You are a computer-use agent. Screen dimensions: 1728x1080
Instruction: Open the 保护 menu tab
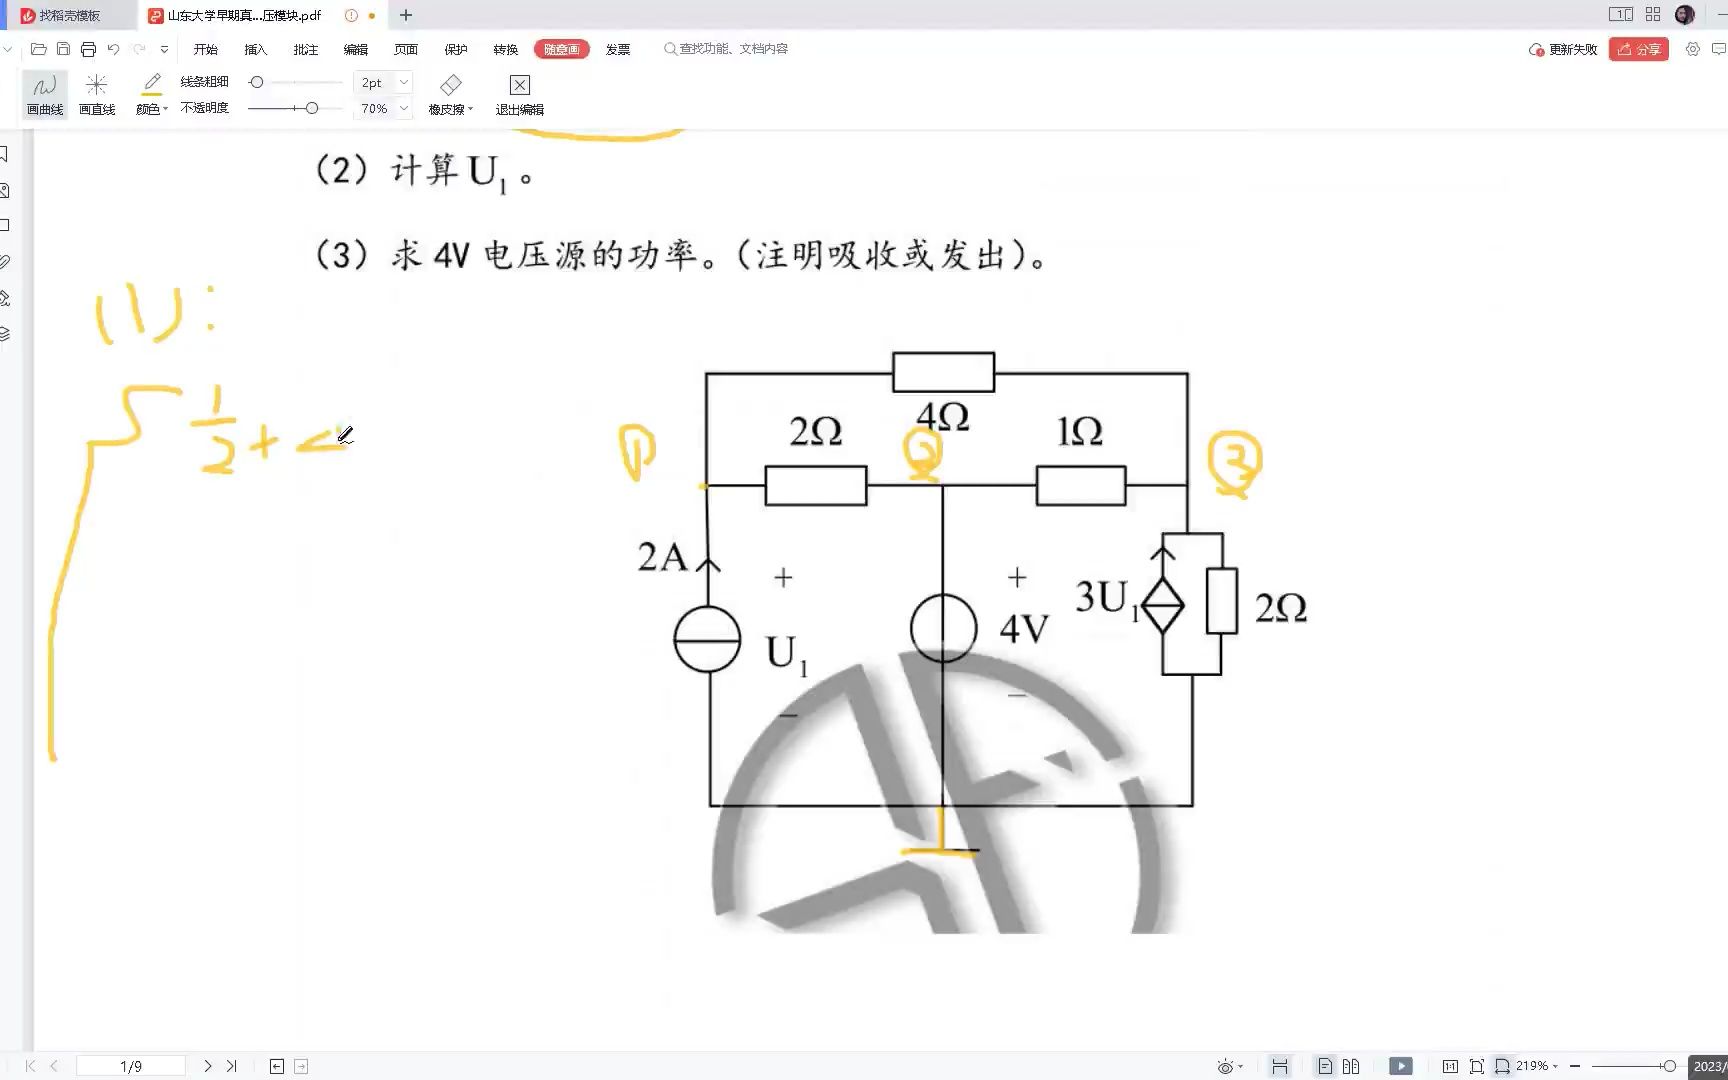pos(456,49)
